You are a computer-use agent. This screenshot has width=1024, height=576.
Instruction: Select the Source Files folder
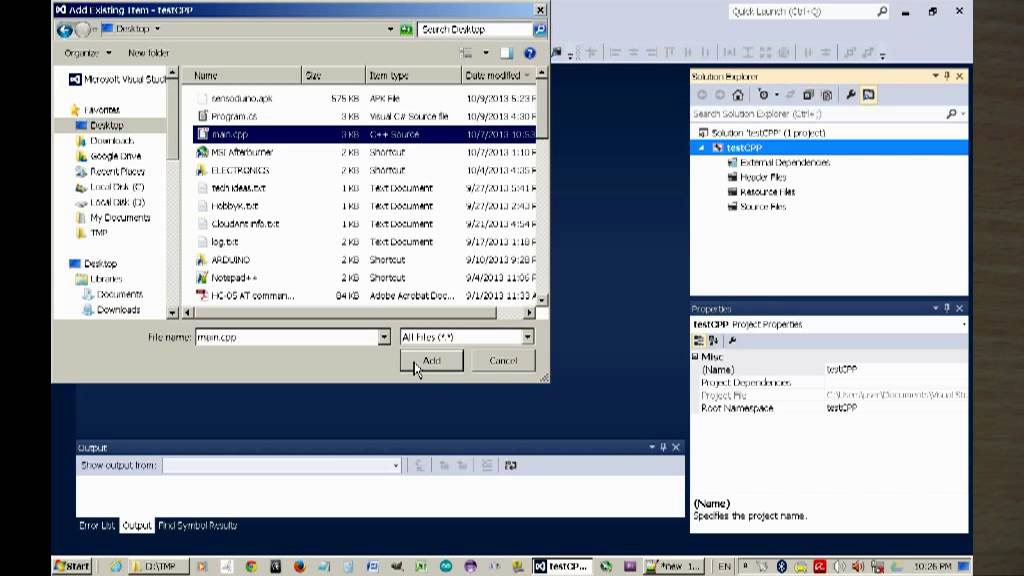tap(763, 207)
